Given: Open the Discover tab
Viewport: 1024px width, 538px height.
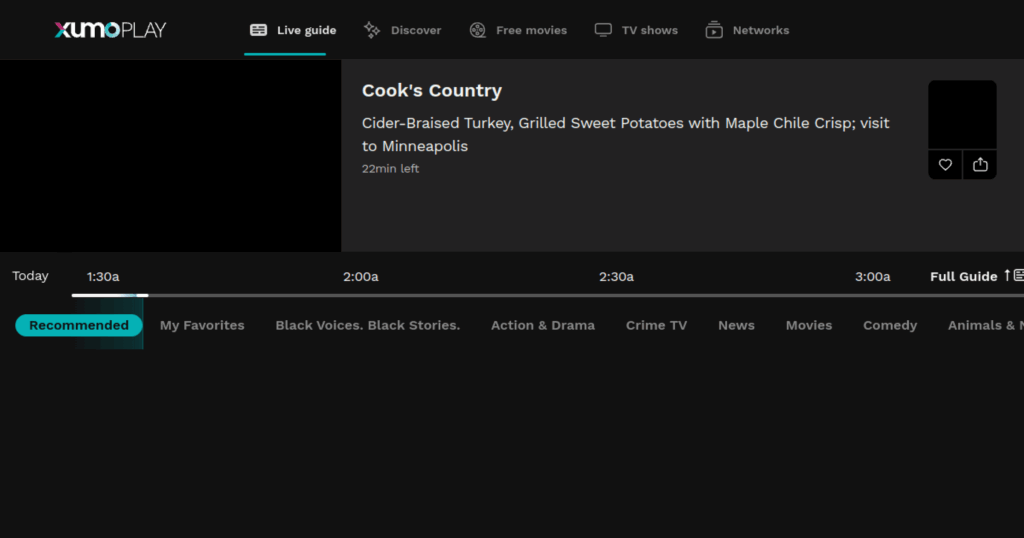Looking at the screenshot, I should click(x=403, y=30).
